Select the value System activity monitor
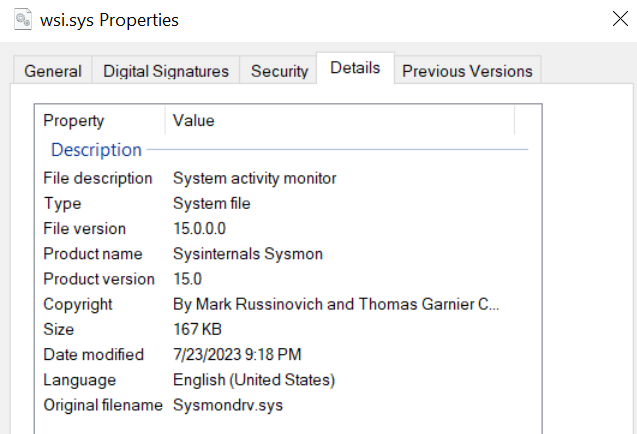The image size is (637, 434). tap(255, 178)
